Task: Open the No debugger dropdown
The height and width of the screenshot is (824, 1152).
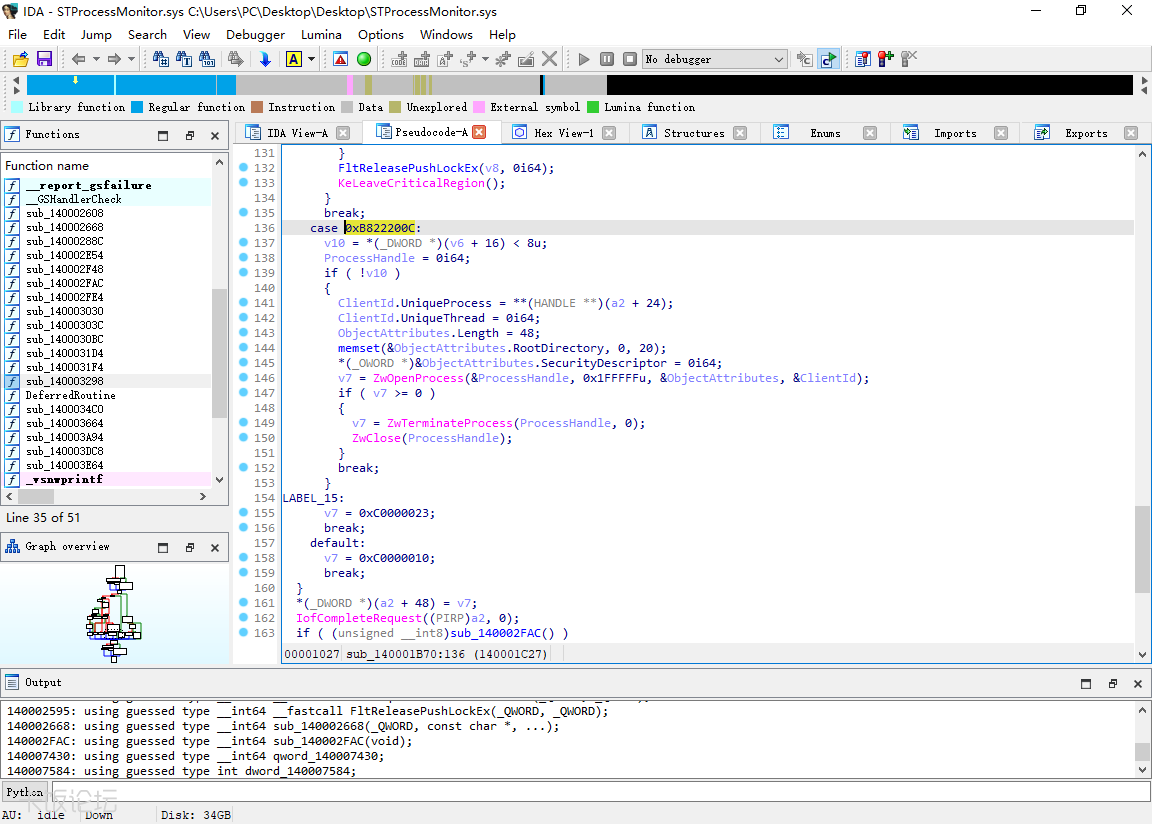Action: coord(715,59)
